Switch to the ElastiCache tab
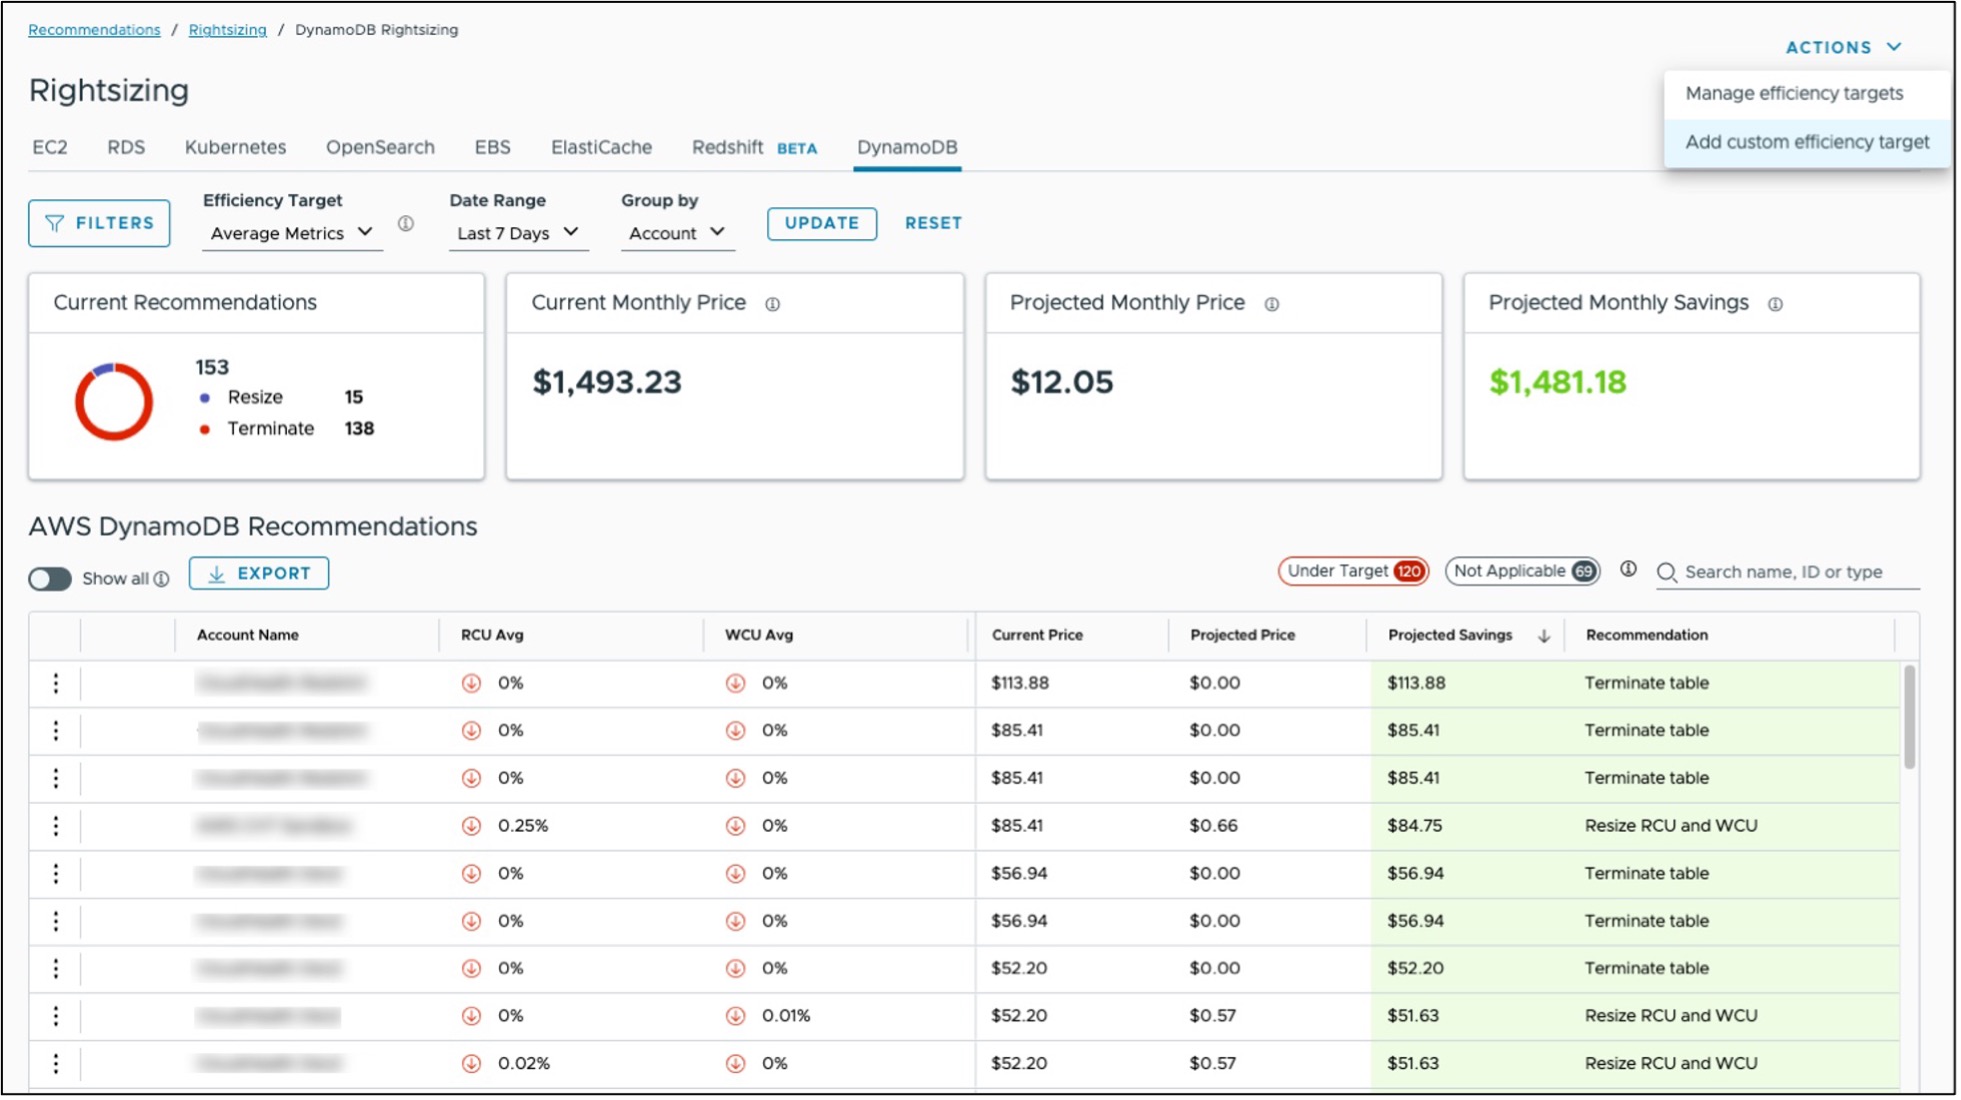Screen dimensions: 1961x1100 [x=601, y=147]
